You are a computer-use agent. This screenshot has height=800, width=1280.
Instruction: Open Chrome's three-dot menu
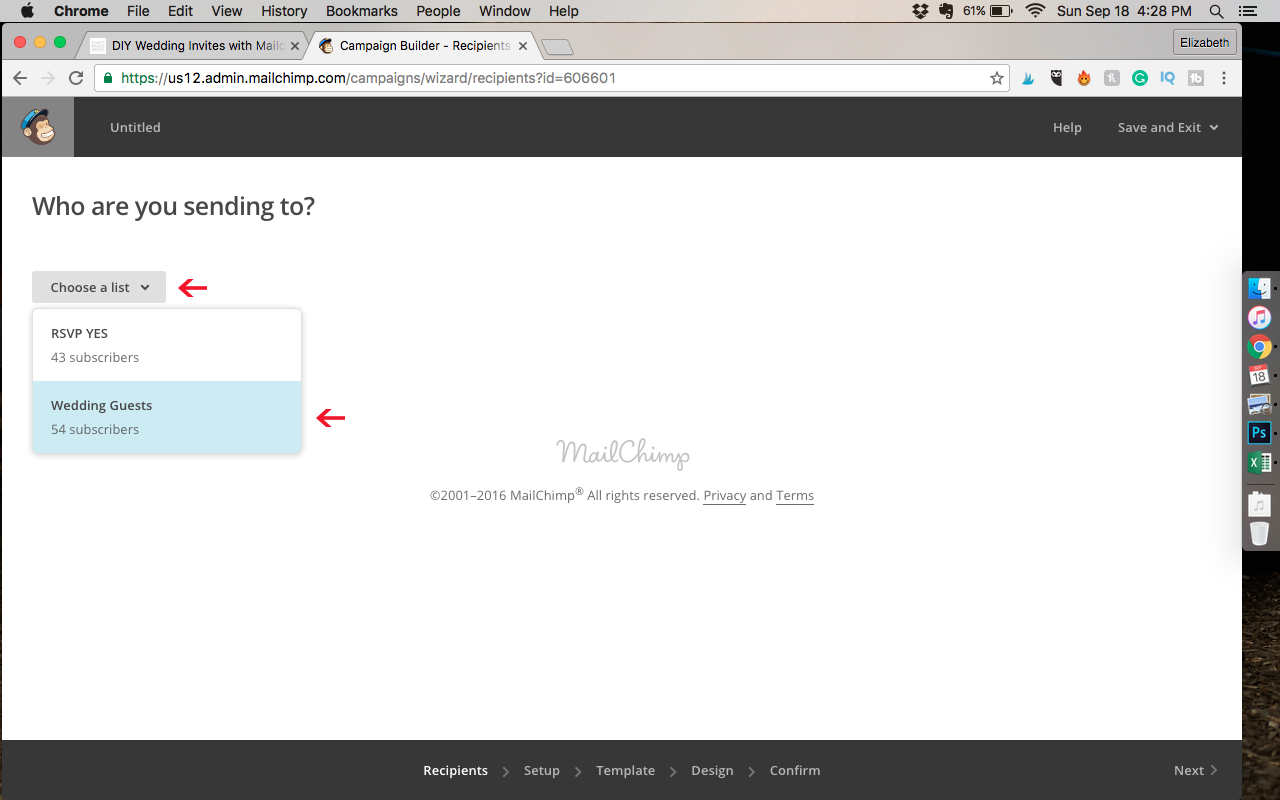[1224, 78]
